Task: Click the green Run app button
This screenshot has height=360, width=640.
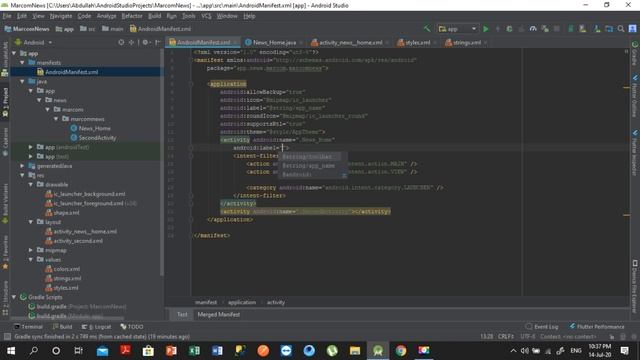Action: pyautogui.click(x=486, y=29)
